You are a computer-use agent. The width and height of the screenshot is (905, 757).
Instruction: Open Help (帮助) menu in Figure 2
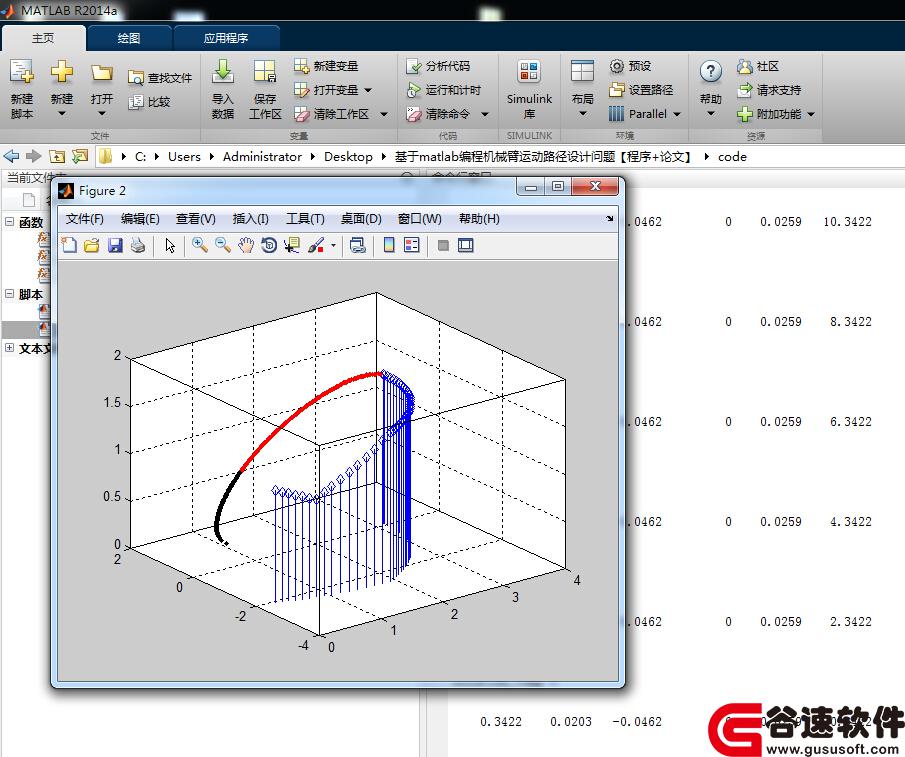(479, 219)
